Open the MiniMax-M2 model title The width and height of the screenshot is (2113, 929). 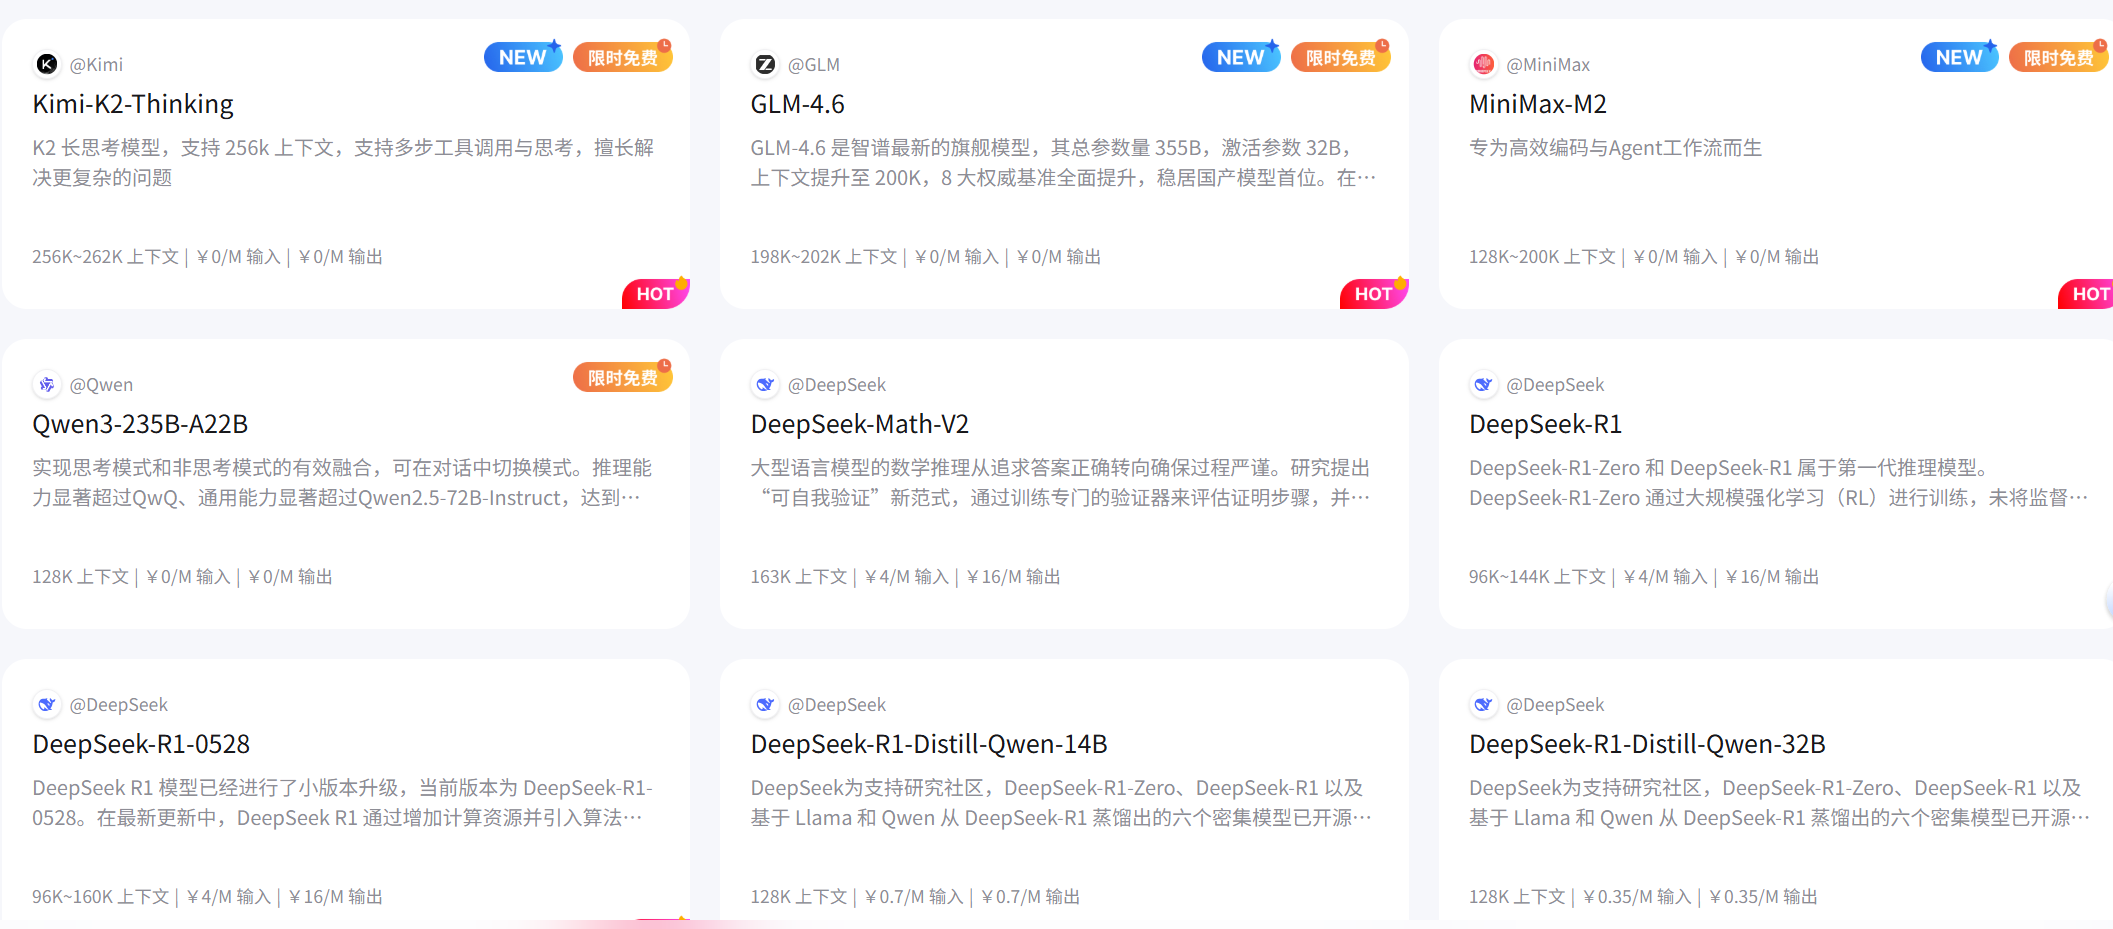click(x=1538, y=104)
